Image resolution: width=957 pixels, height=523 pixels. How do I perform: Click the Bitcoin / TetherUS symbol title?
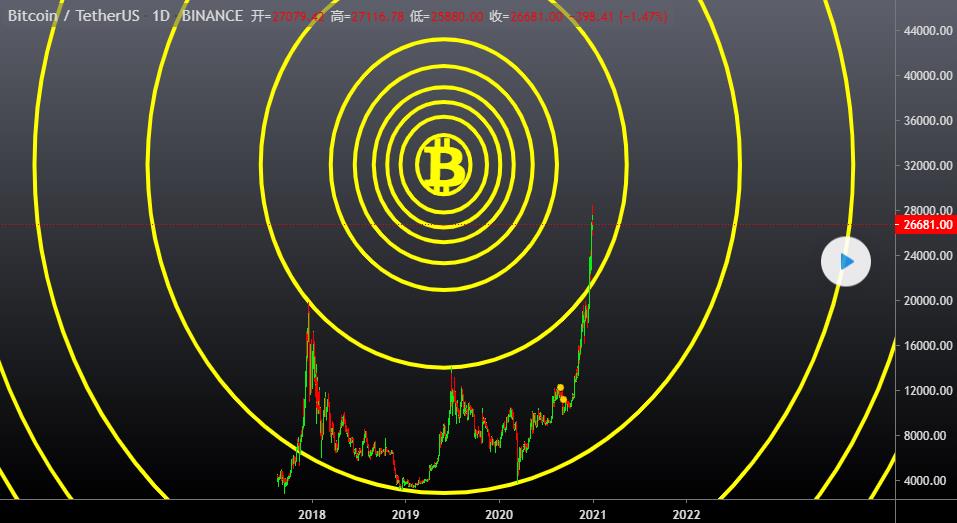pyautogui.click(x=73, y=16)
